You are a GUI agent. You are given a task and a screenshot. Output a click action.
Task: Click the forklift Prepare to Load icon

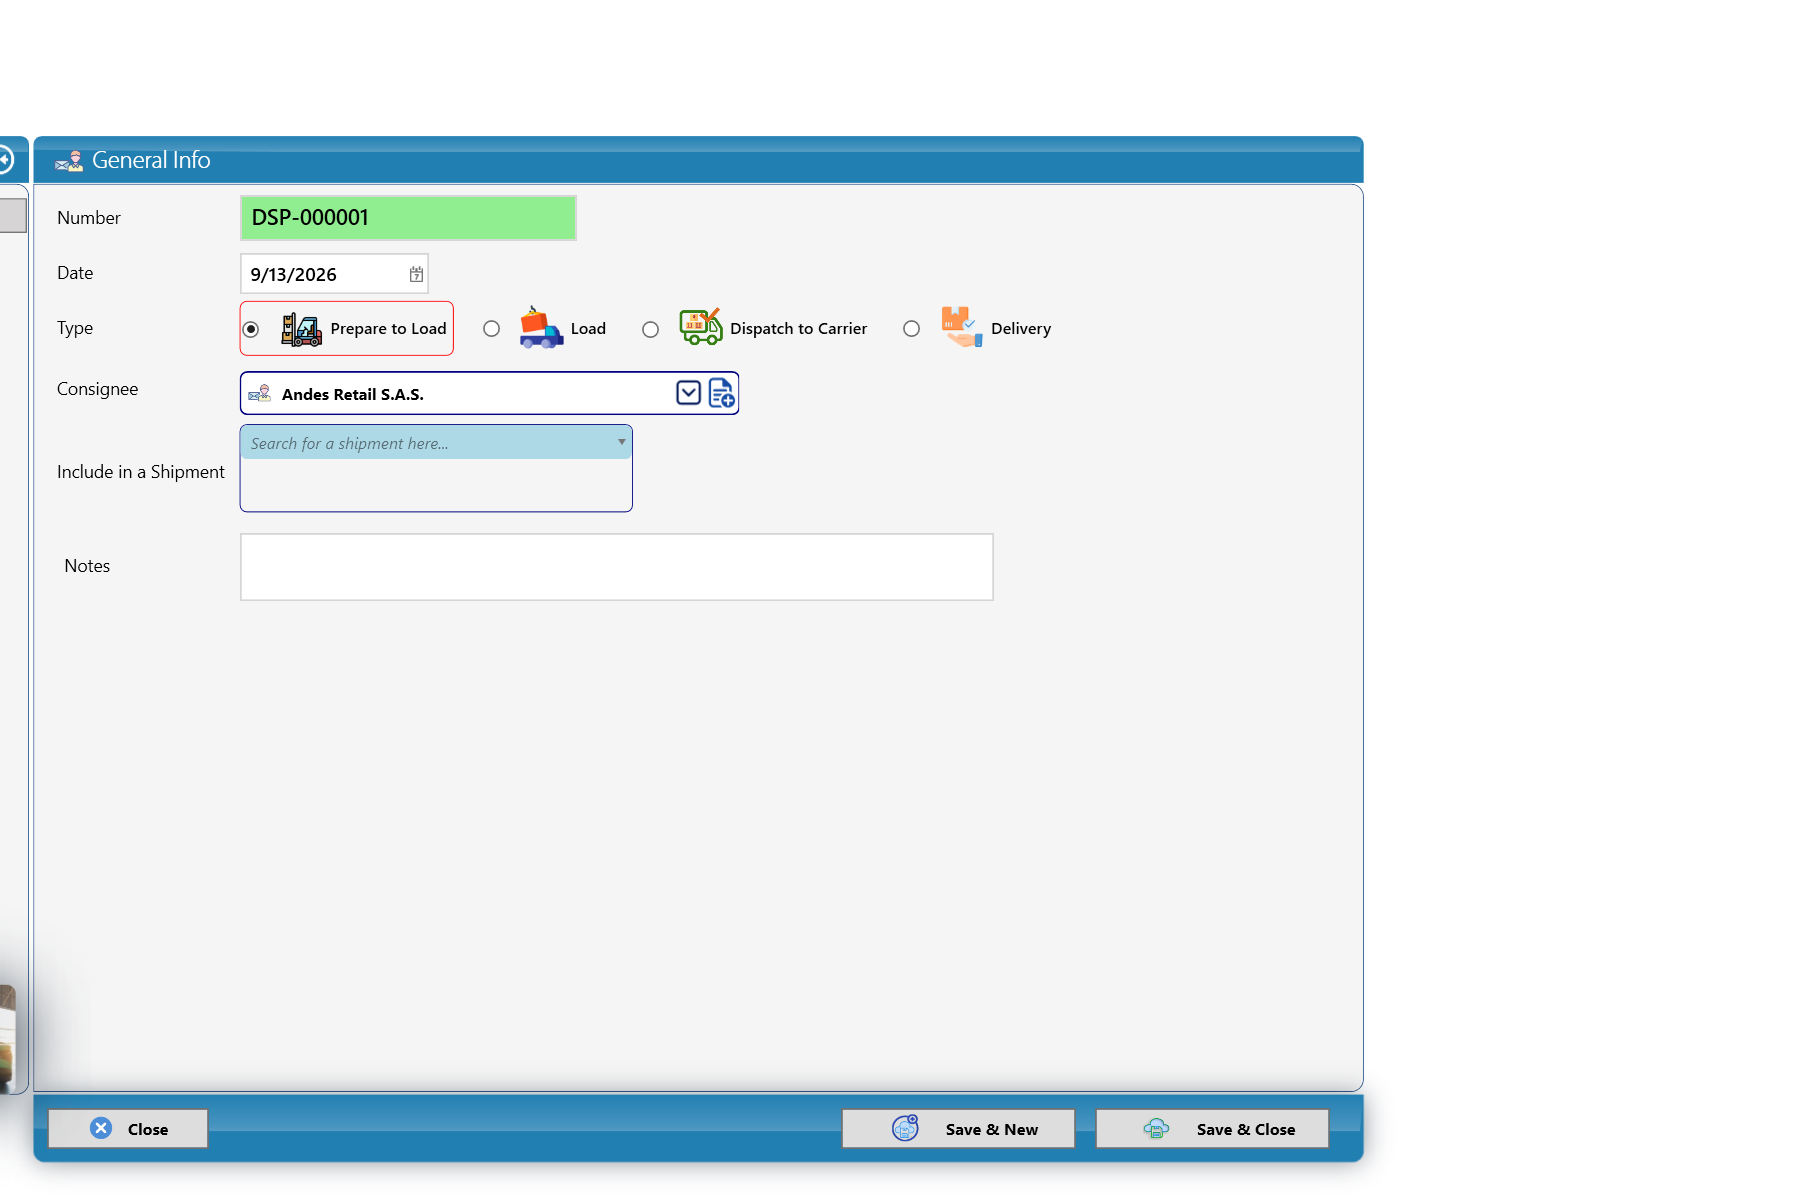click(301, 329)
